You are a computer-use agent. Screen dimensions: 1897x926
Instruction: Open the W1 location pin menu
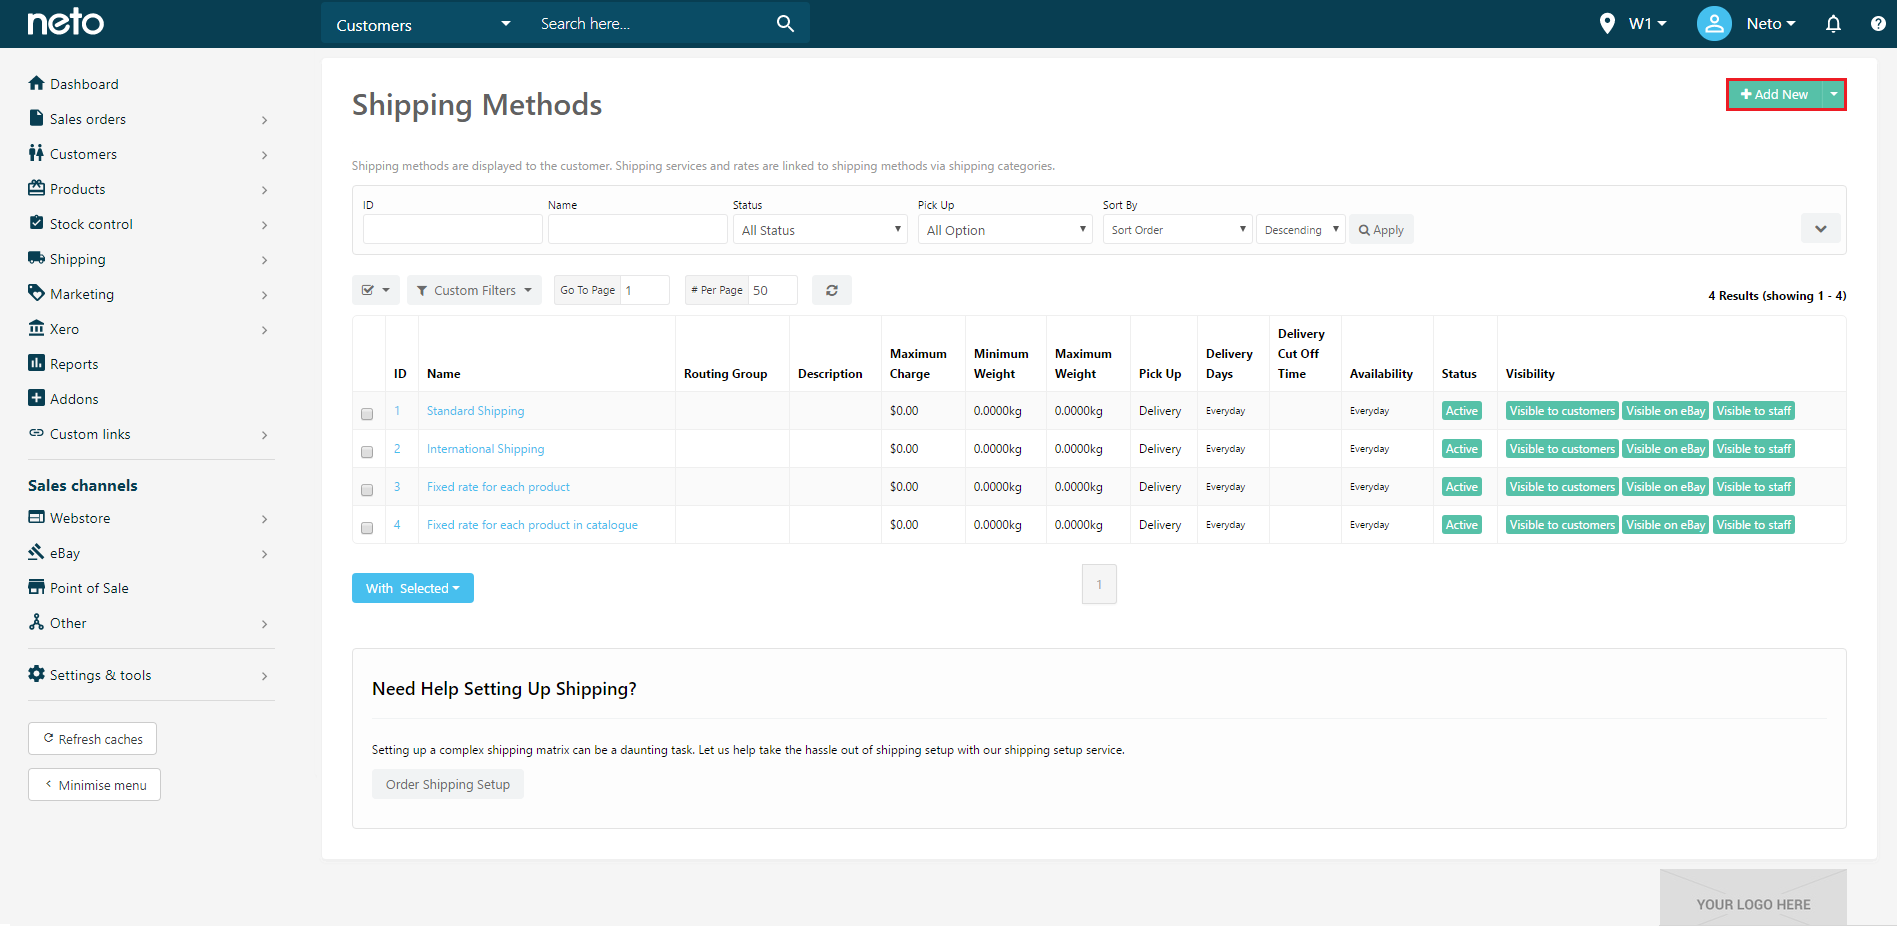pyautogui.click(x=1632, y=23)
